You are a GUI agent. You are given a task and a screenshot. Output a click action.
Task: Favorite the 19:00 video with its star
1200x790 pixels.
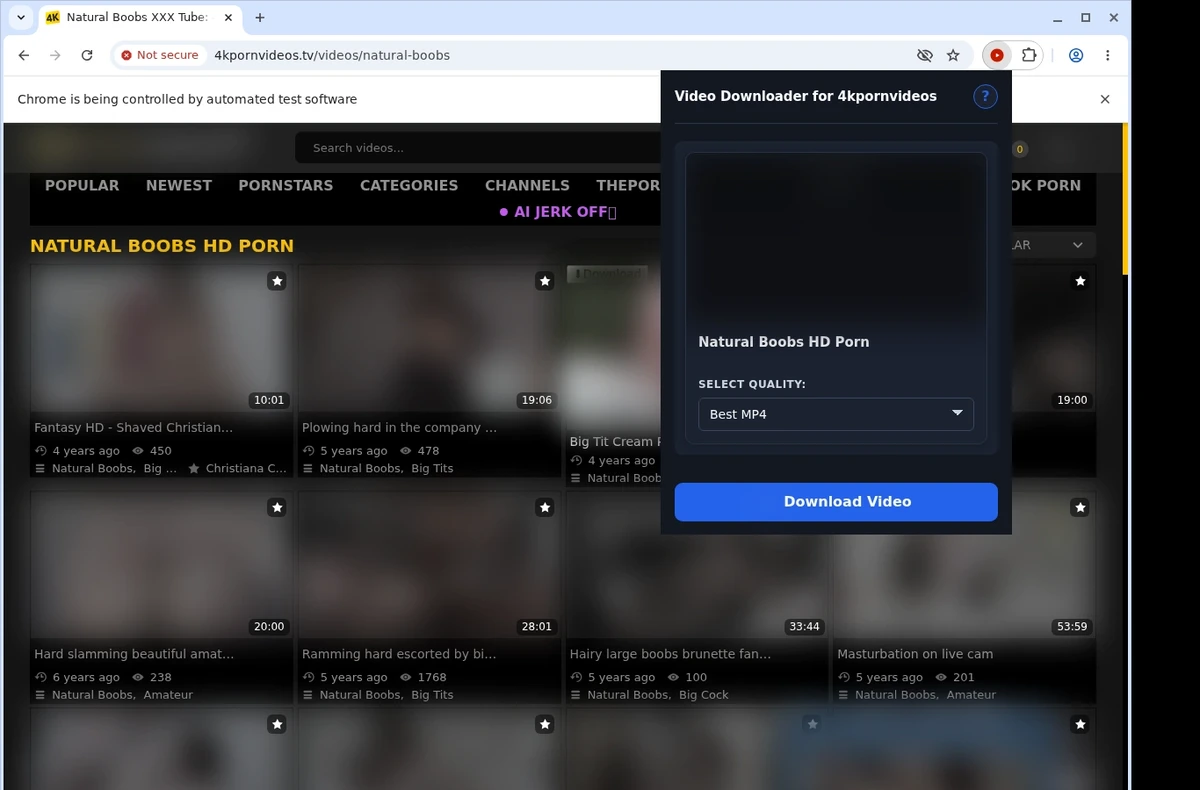click(x=1080, y=281)
